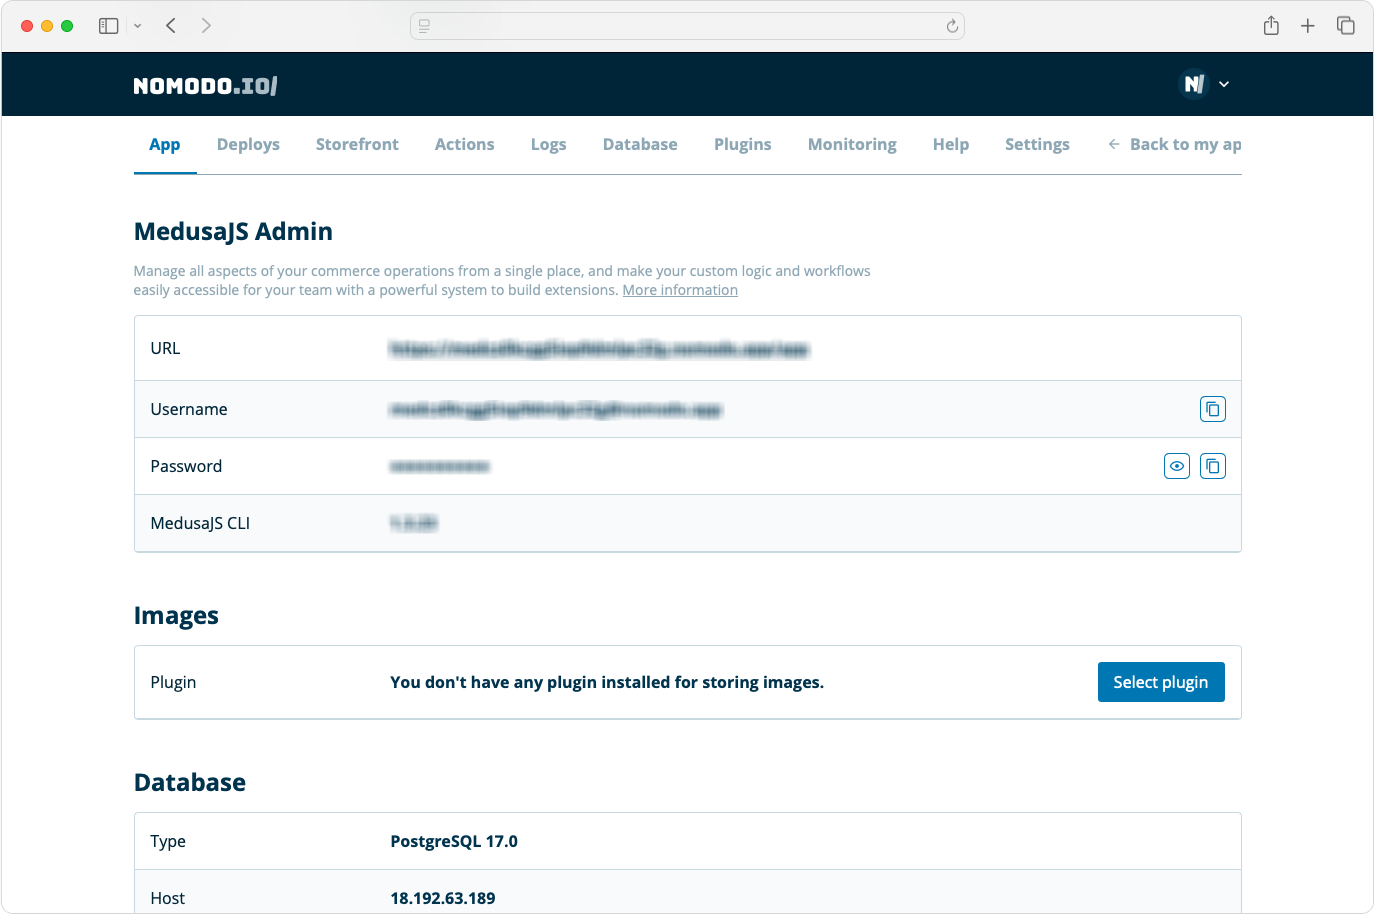Open a new browser tab
The width and height of the screenshot is (1374, 914).
[x=1308, y=25]
